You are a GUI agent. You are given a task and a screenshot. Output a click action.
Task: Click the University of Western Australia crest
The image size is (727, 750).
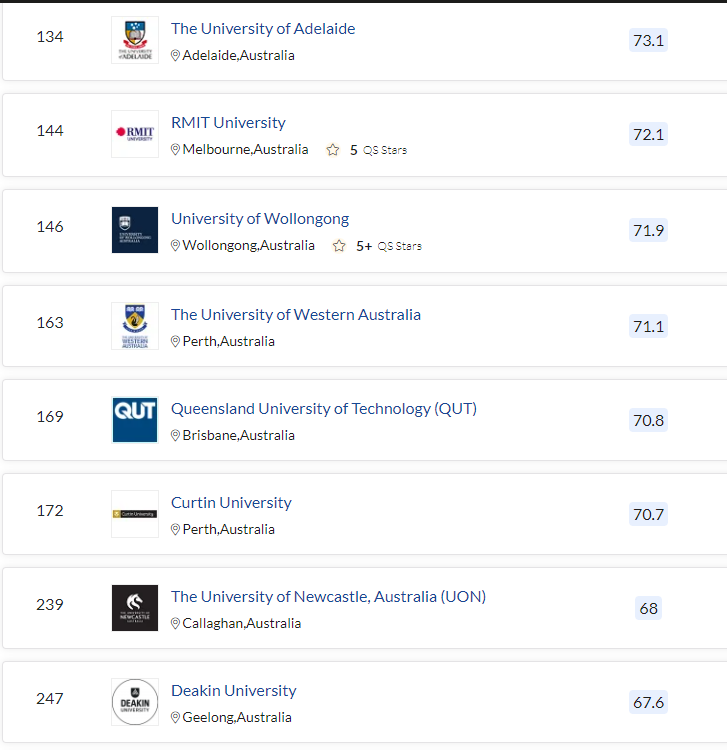click(x=135, y=326)
